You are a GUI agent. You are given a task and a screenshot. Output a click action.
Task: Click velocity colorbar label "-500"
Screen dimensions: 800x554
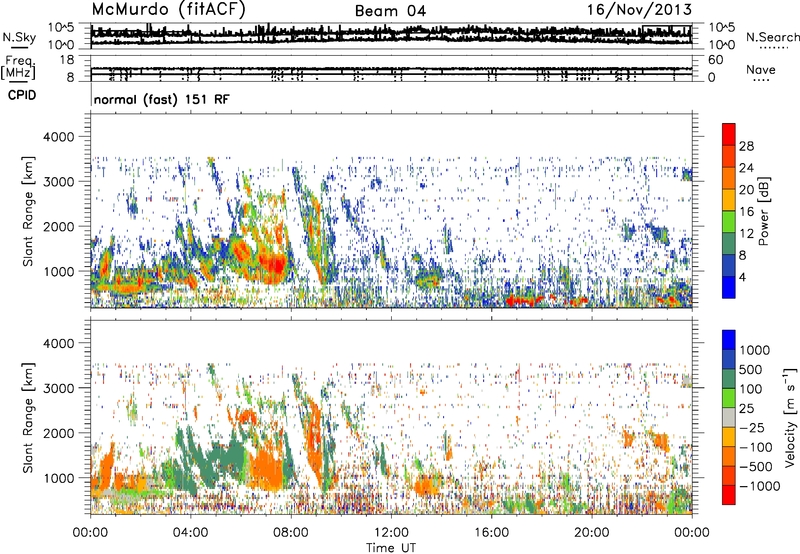[x=757, y=467]
